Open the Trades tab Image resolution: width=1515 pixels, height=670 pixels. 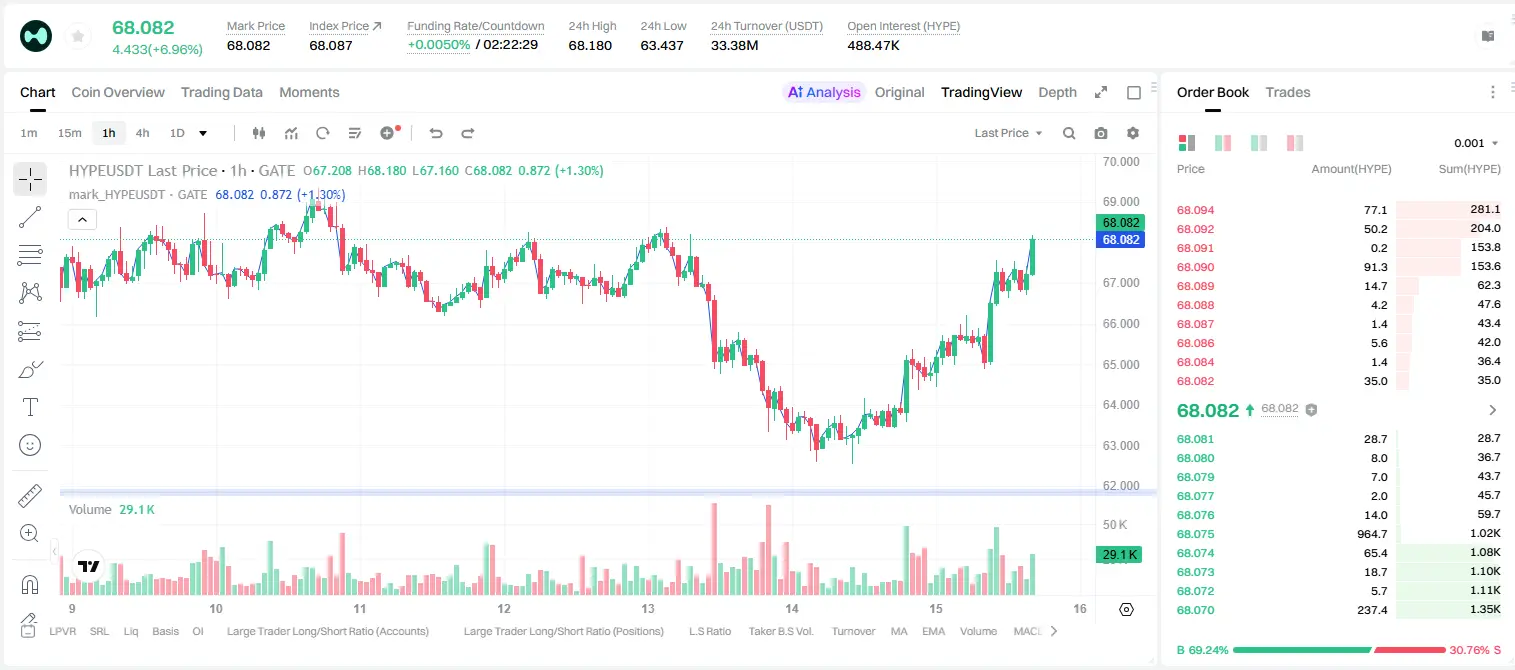(1288, 92)
